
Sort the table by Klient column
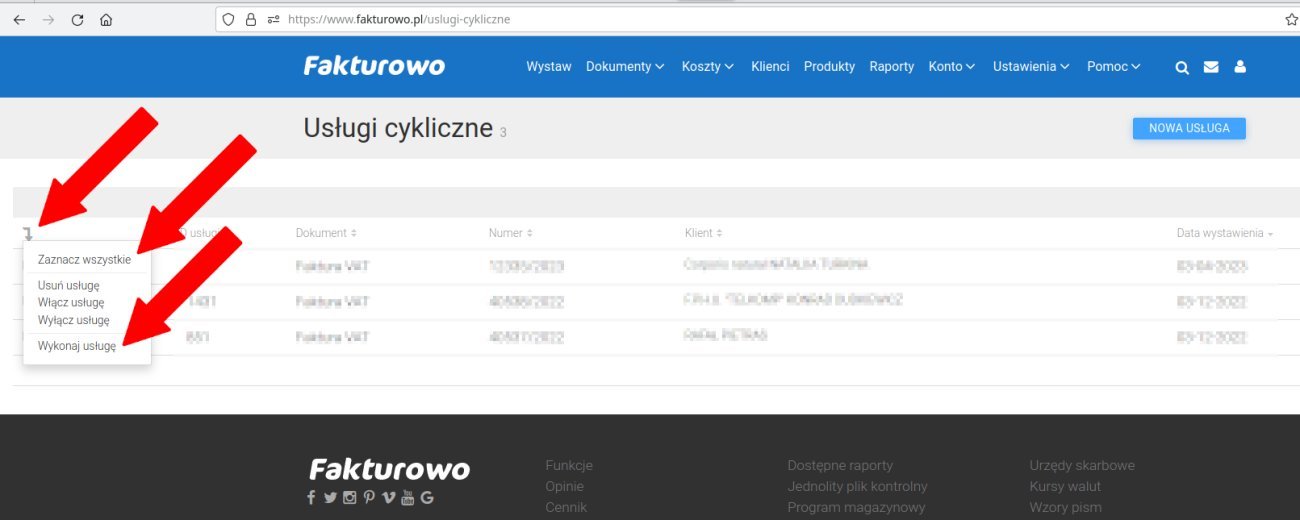(703, 233)
